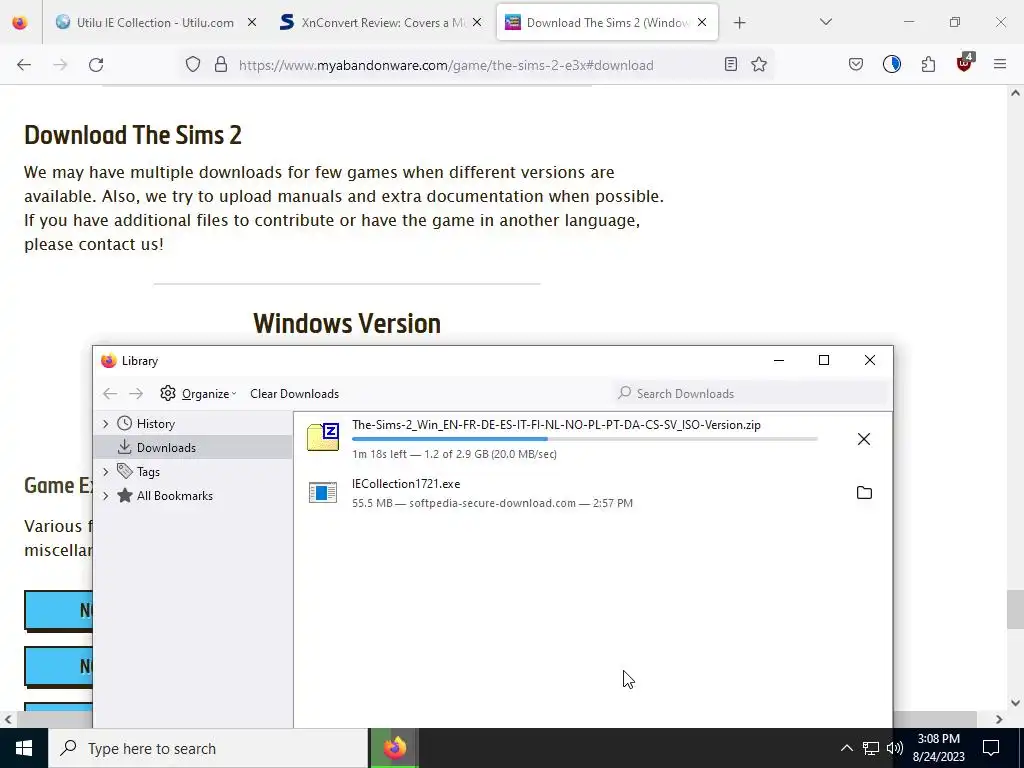Click the Save to Pocket icon
This screenshot has width=1024, height=768.
coord(856,65)
